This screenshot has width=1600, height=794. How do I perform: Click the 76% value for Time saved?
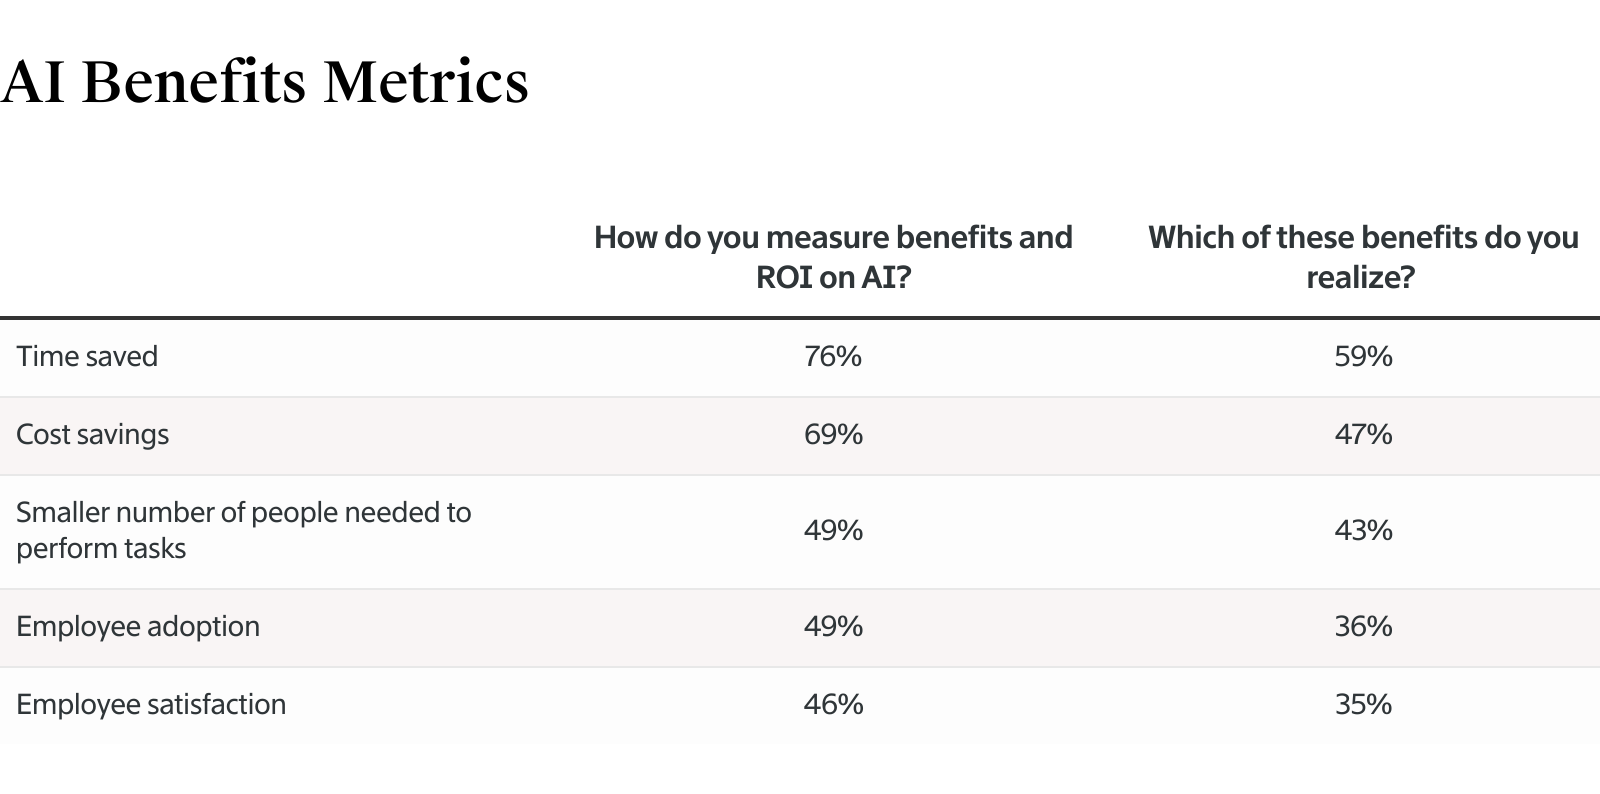(x=833, y=357)
